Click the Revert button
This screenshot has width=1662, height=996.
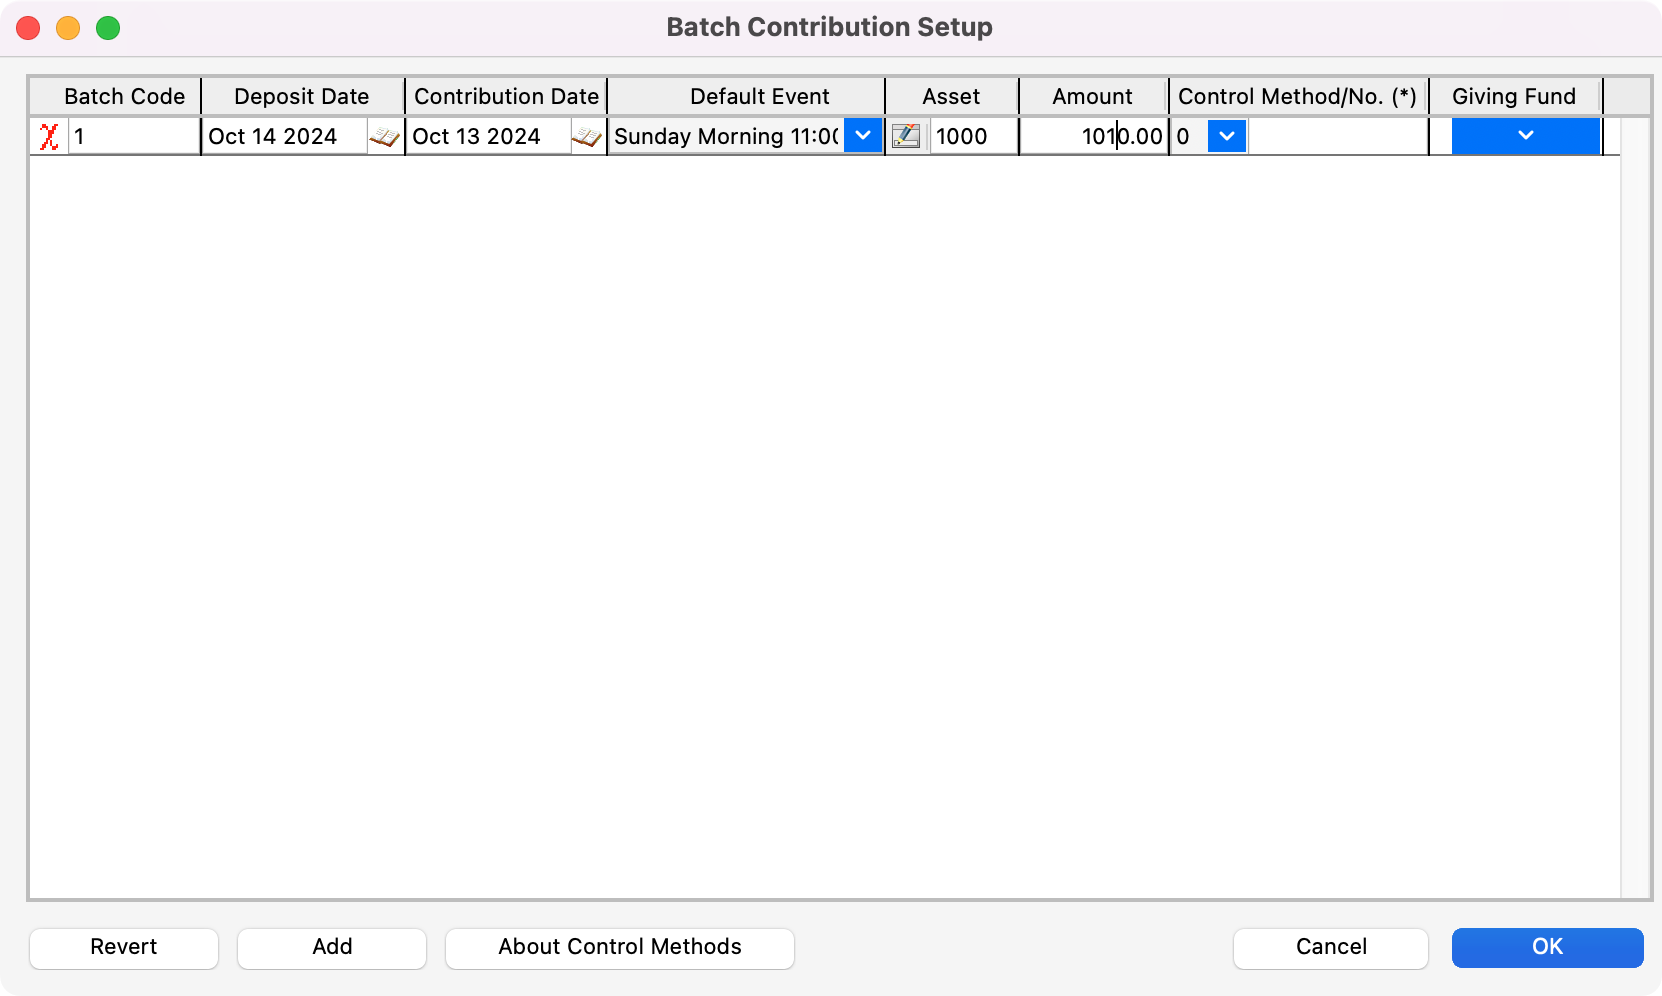(x=124, y=947)
